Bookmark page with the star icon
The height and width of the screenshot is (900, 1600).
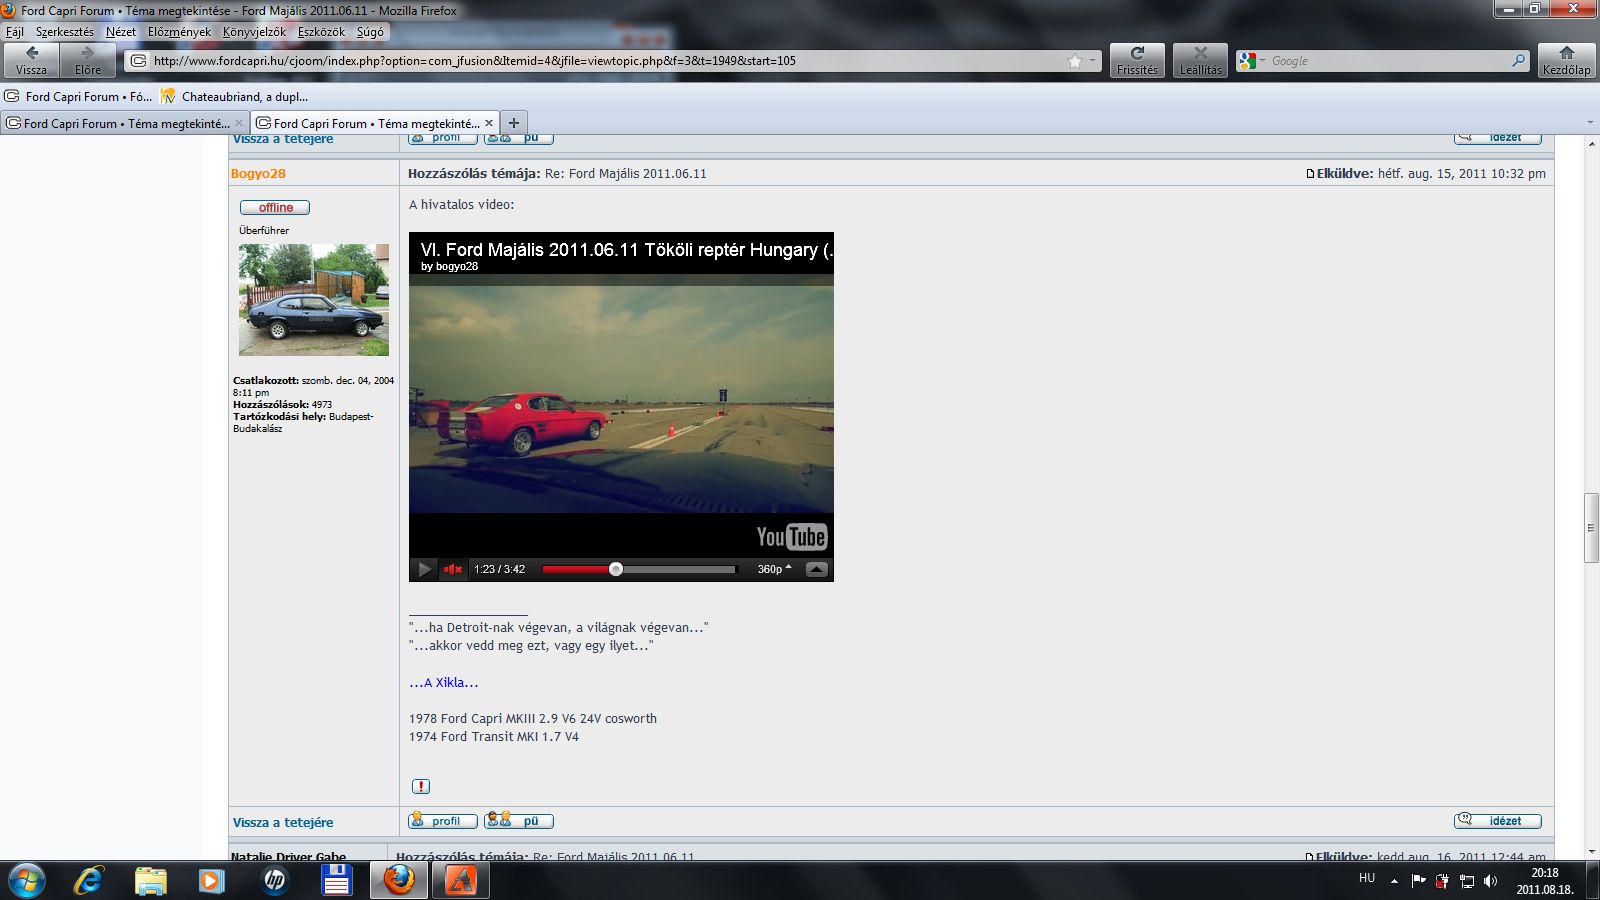pyautogui.click(x=1075, y=61)
